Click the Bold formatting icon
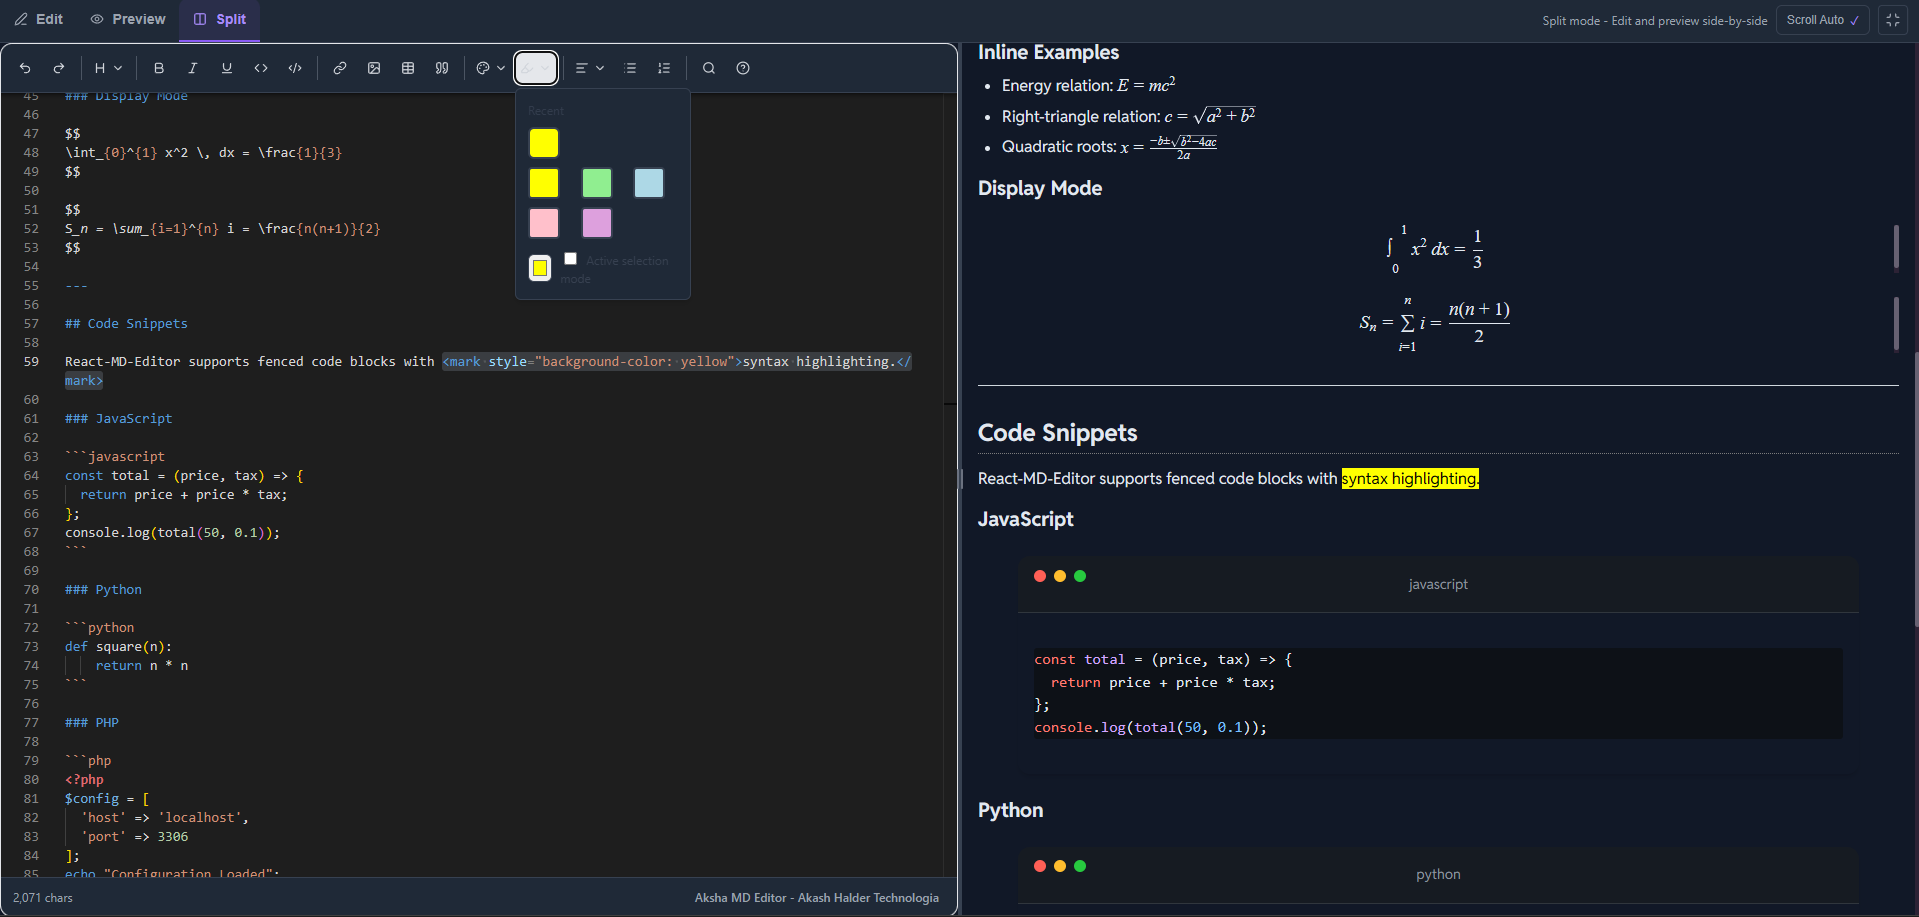The width and height of the screenshot is (1919, 917). pyautogui.click(x=159, y=68)
